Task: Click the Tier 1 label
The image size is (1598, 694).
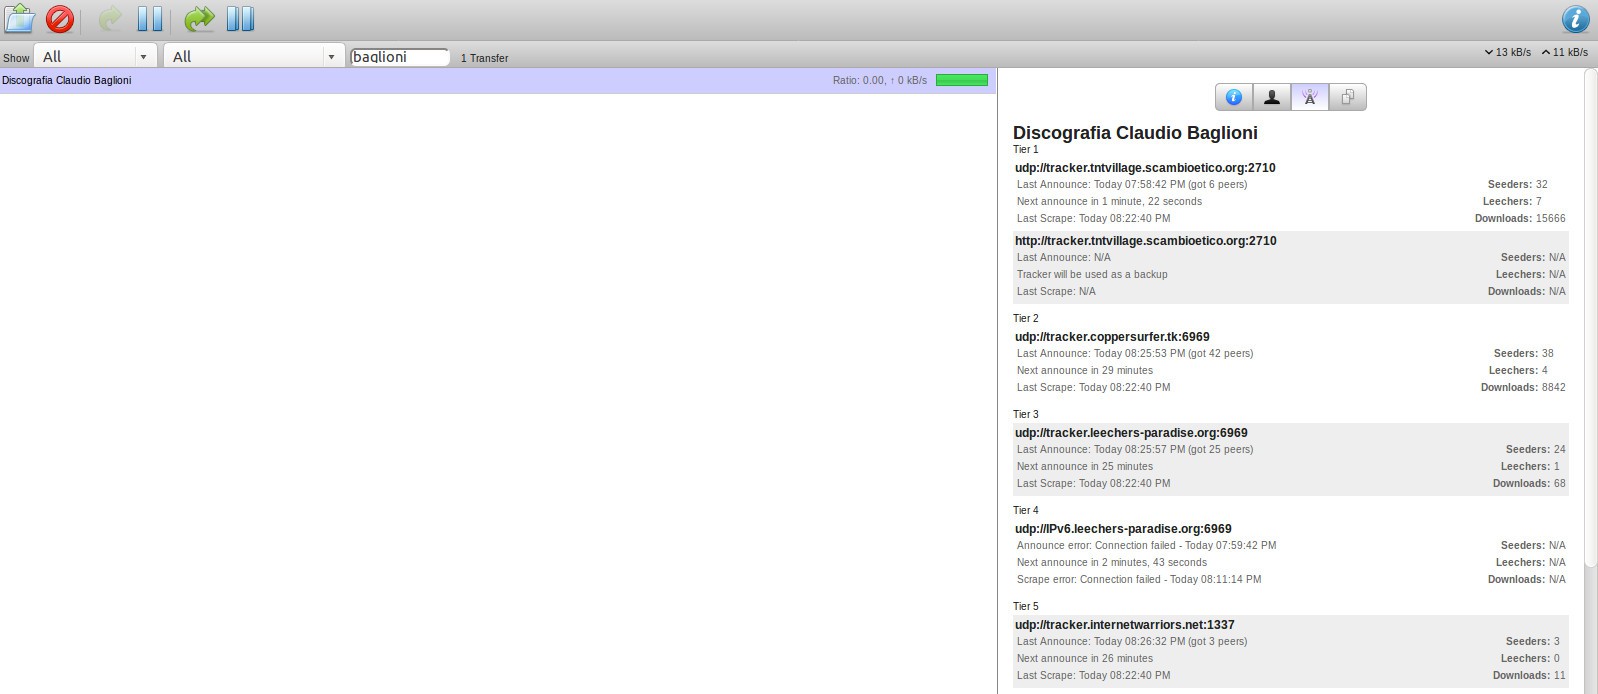Action: coord(1026,150)
